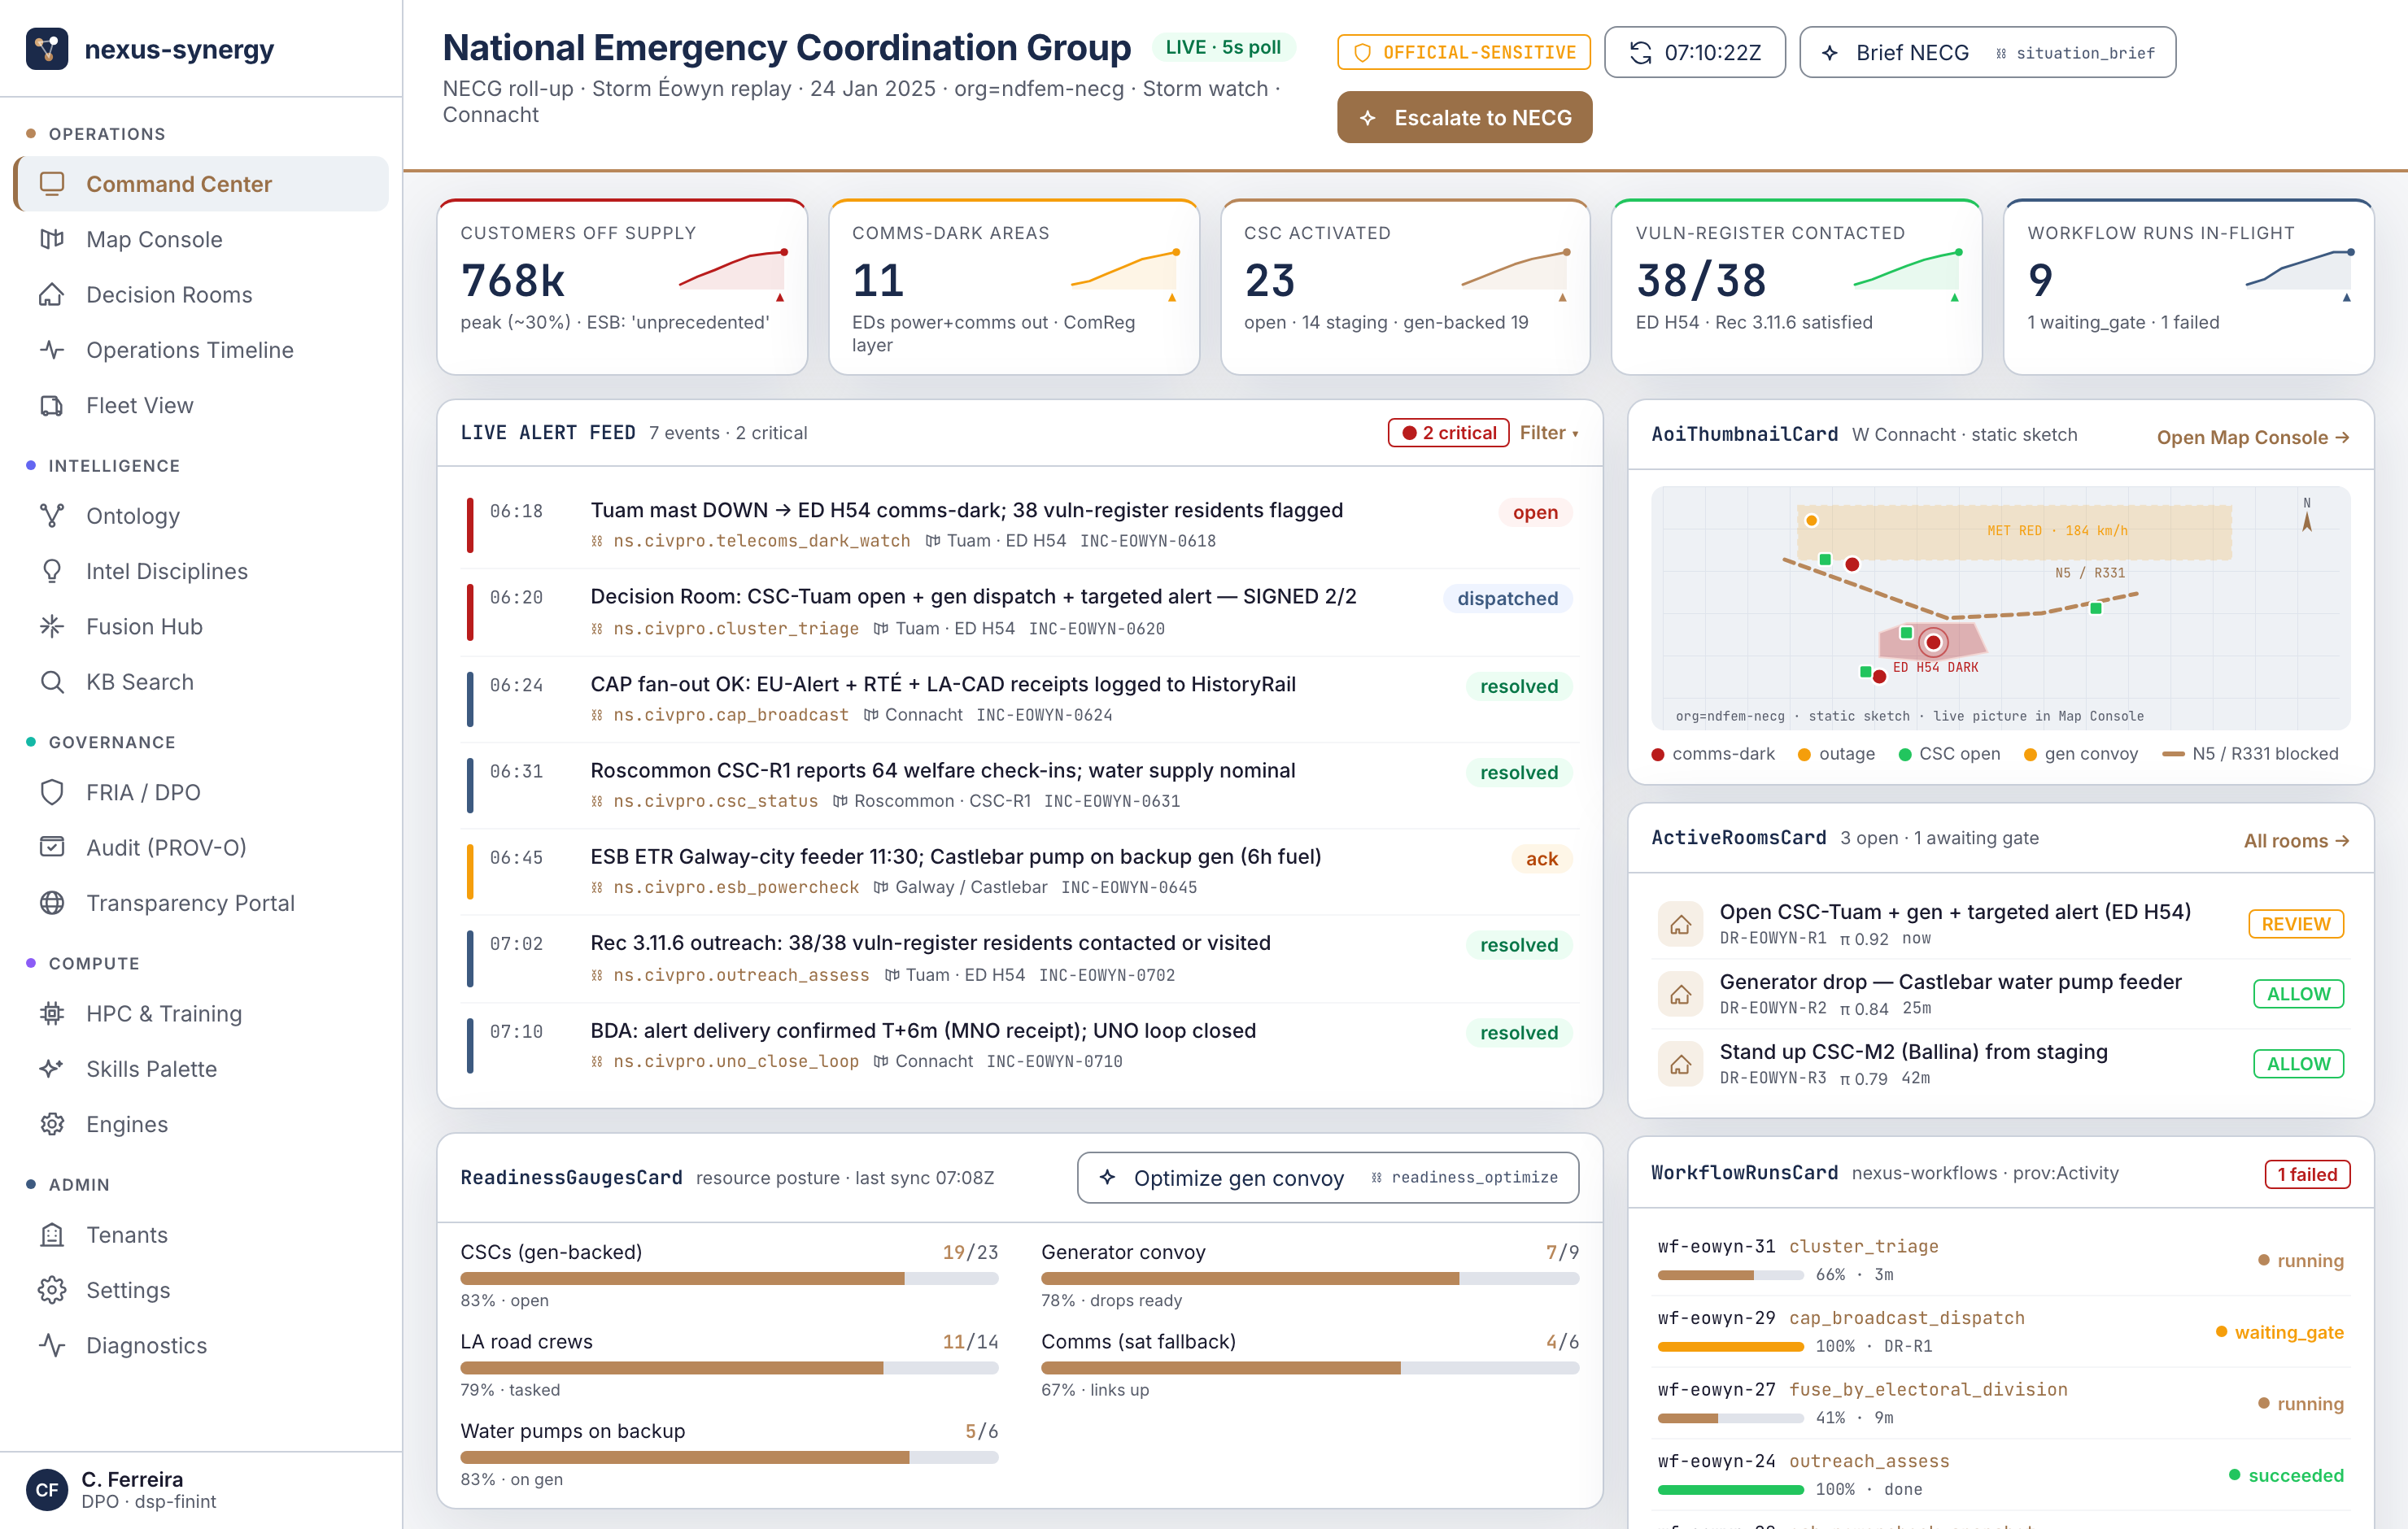
Task: Click the Ontology graph icon
Action: (52, 515)
